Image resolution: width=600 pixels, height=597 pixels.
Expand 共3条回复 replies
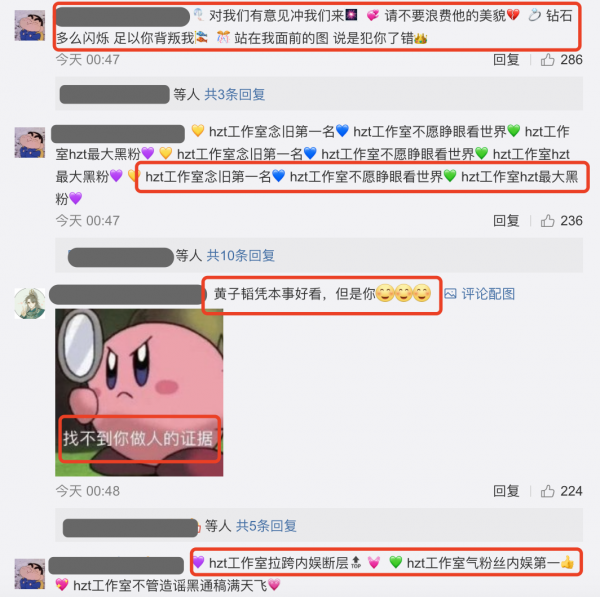pyautogui.click(x=235, y=94)
